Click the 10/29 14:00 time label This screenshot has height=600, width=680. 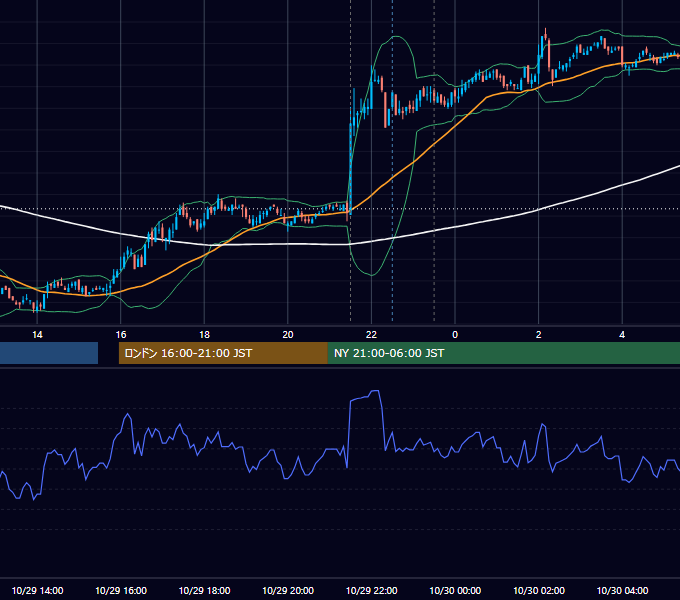[37, 590]
